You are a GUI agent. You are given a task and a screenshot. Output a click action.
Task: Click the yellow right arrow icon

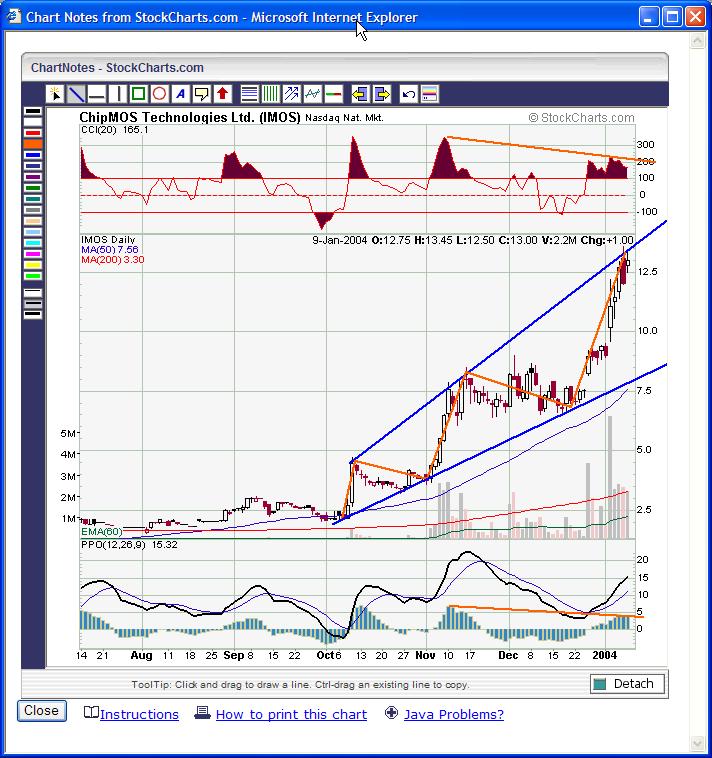pyautogui.click(x=381, y=94)
